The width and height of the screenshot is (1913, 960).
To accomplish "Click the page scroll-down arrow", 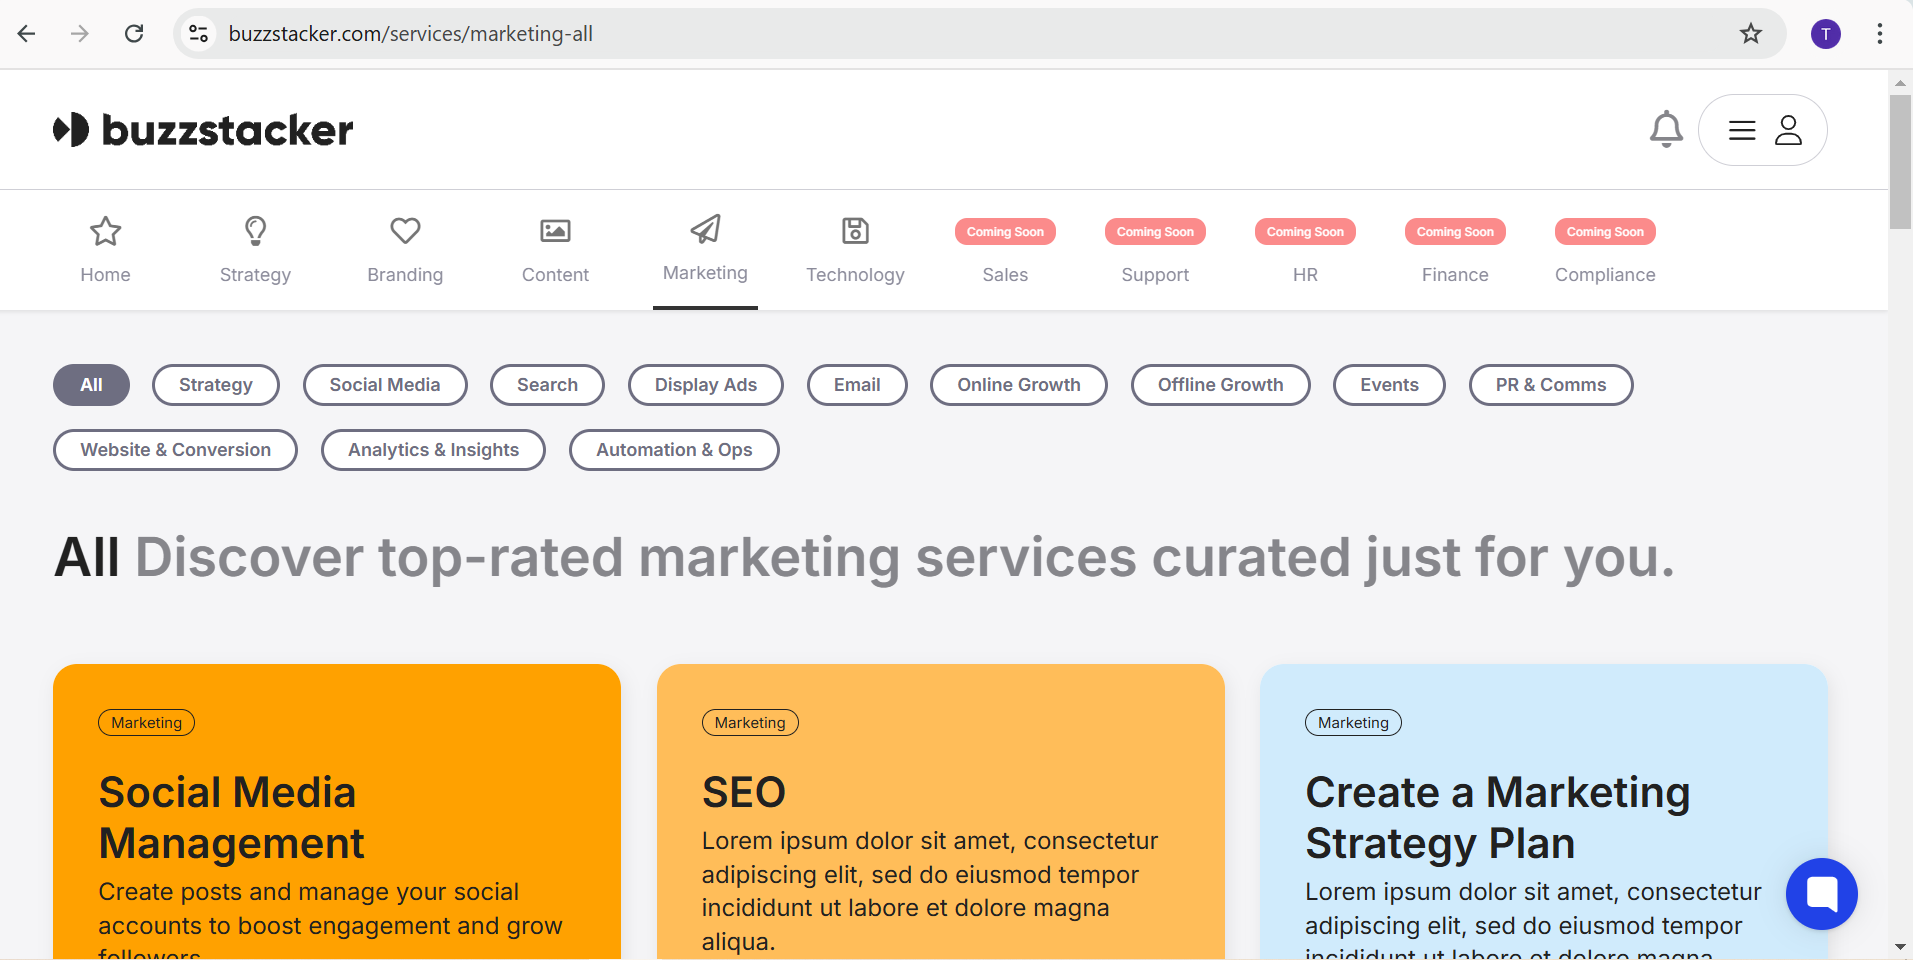I will click(x=1900, y=946).
